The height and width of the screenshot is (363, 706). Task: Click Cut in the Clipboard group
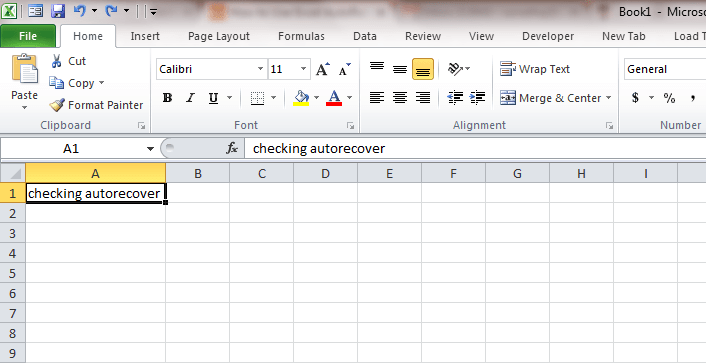[68, 61]
